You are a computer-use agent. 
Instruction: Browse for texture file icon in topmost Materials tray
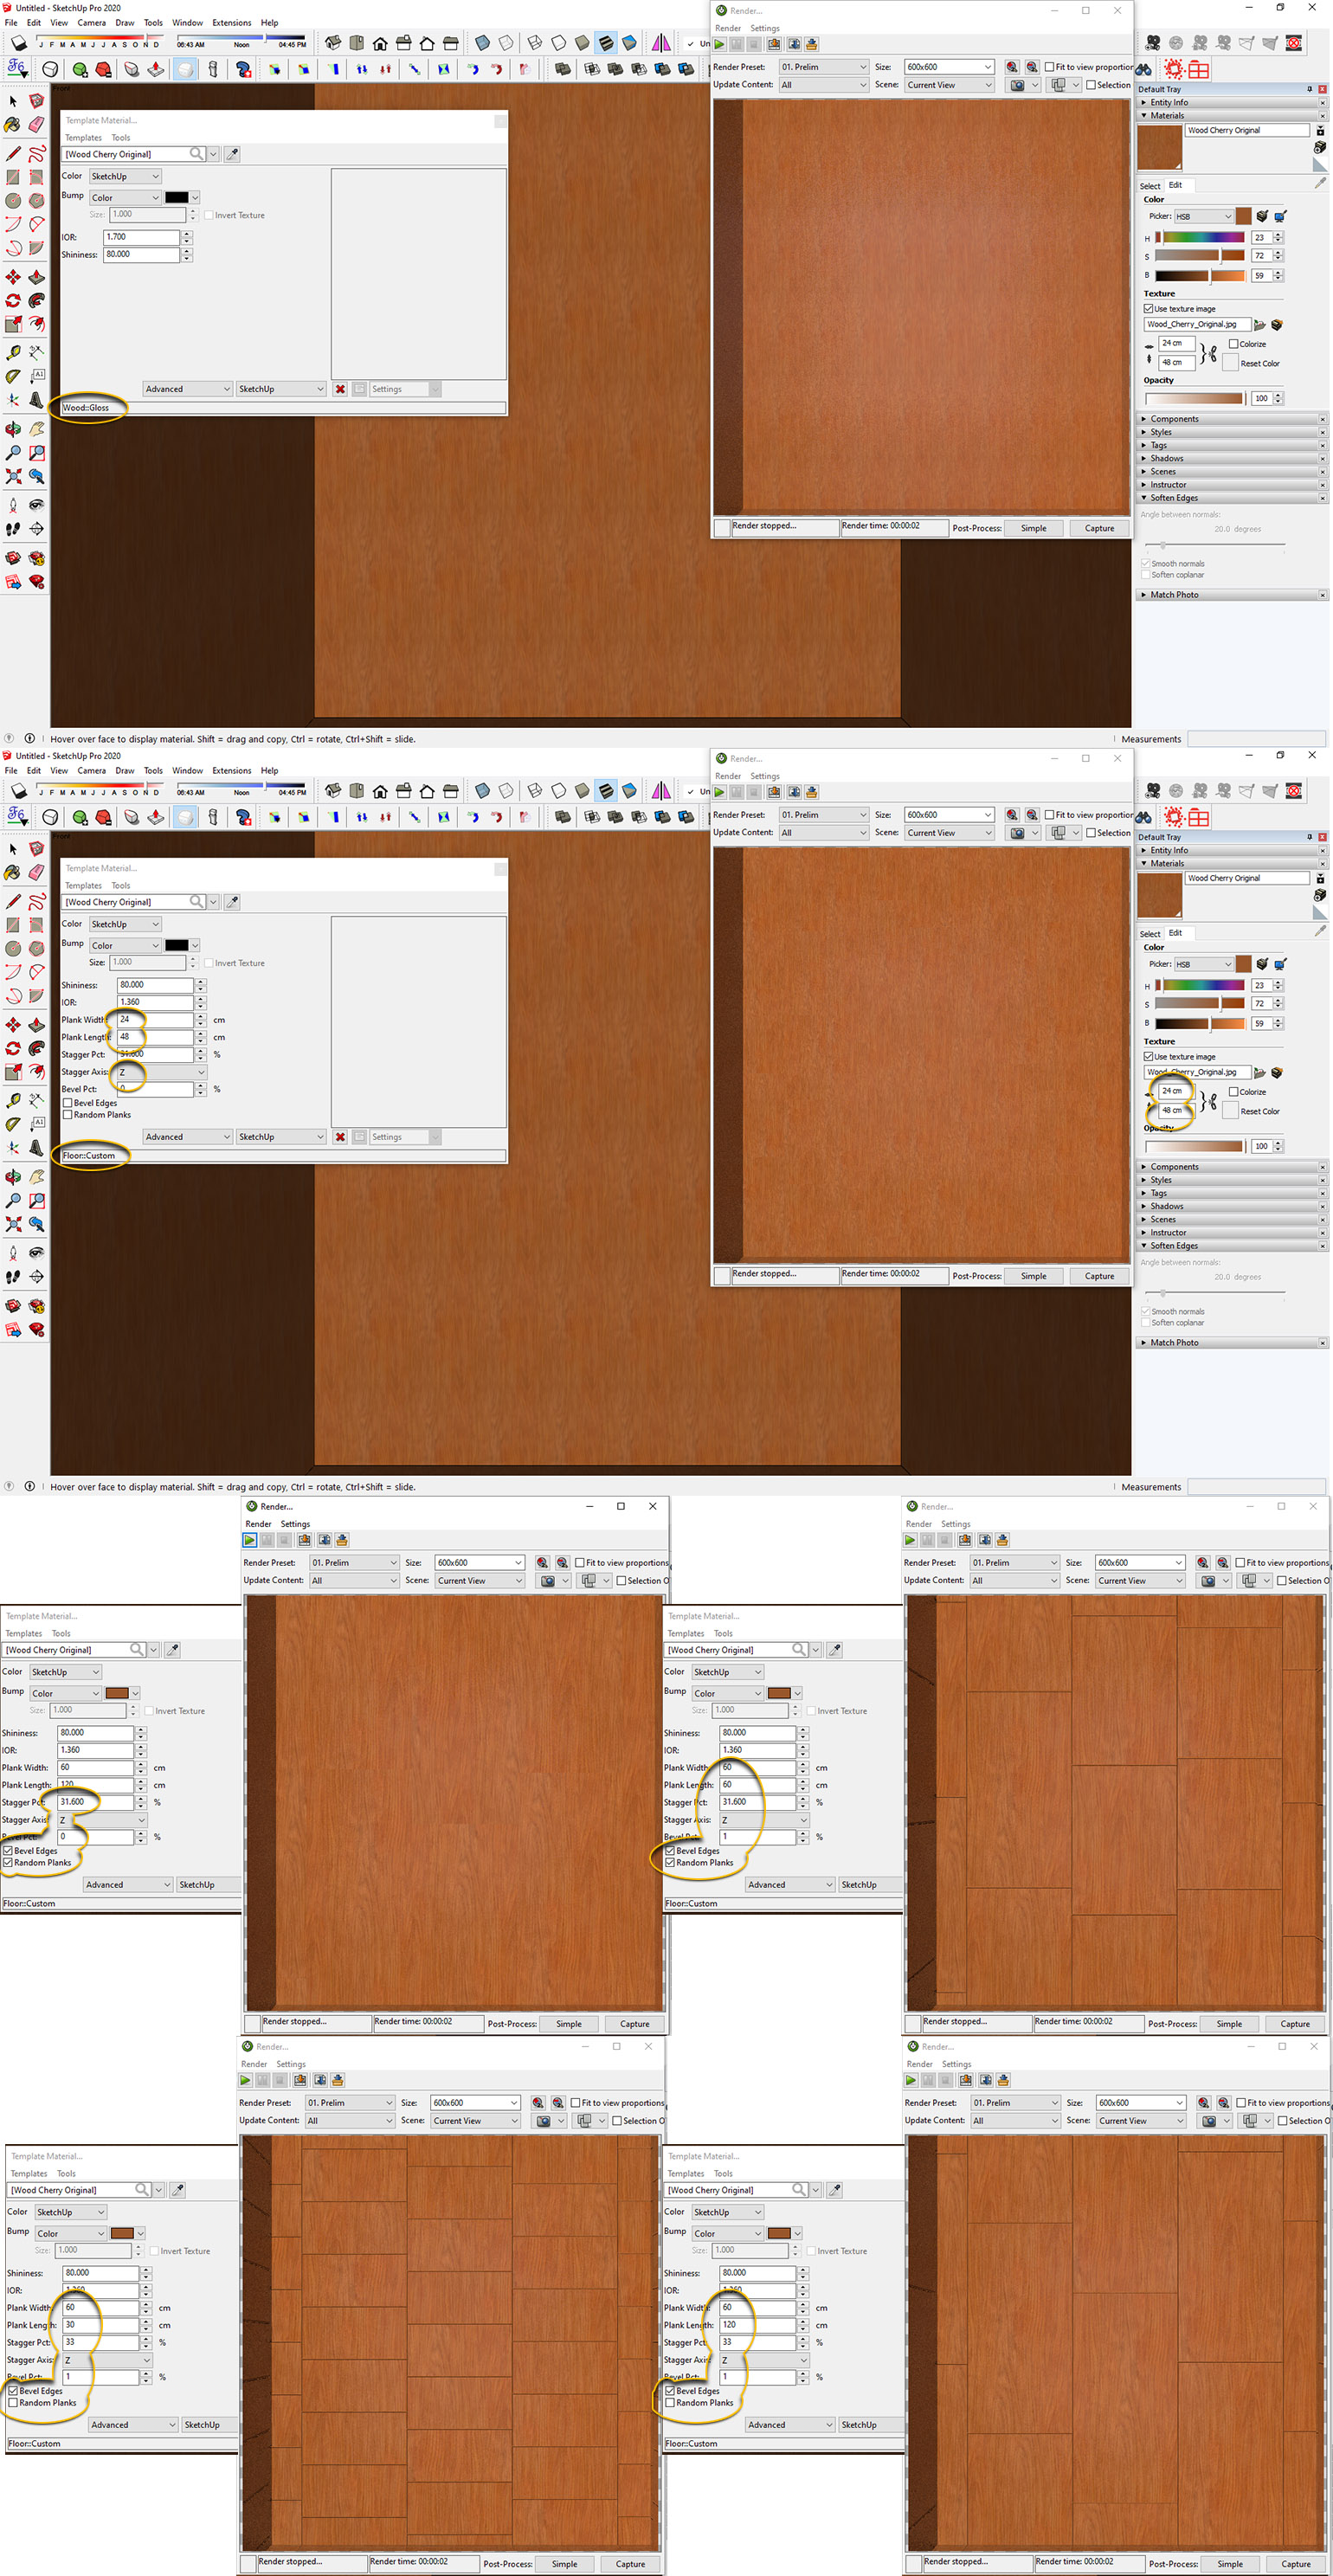tap(1260, 325)
